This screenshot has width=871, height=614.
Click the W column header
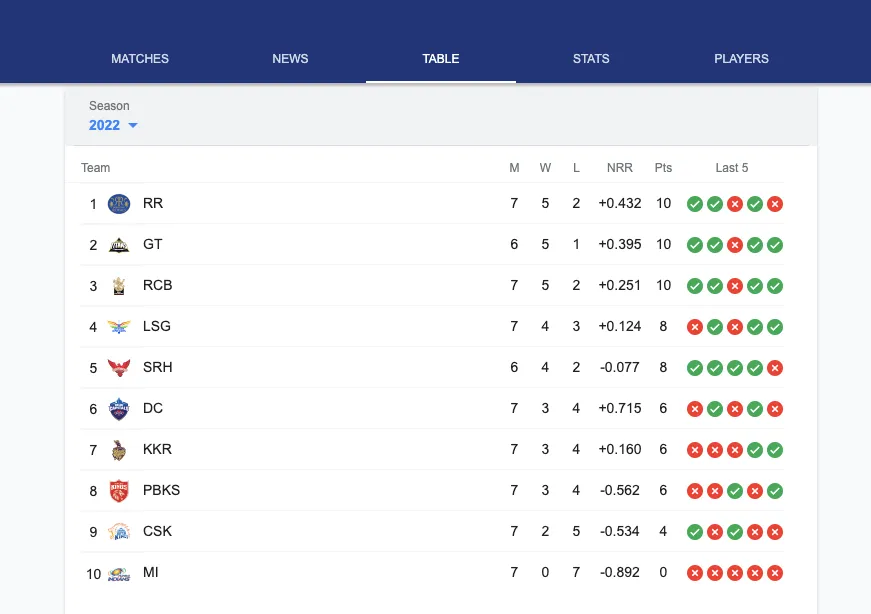[x=545, y=168]
